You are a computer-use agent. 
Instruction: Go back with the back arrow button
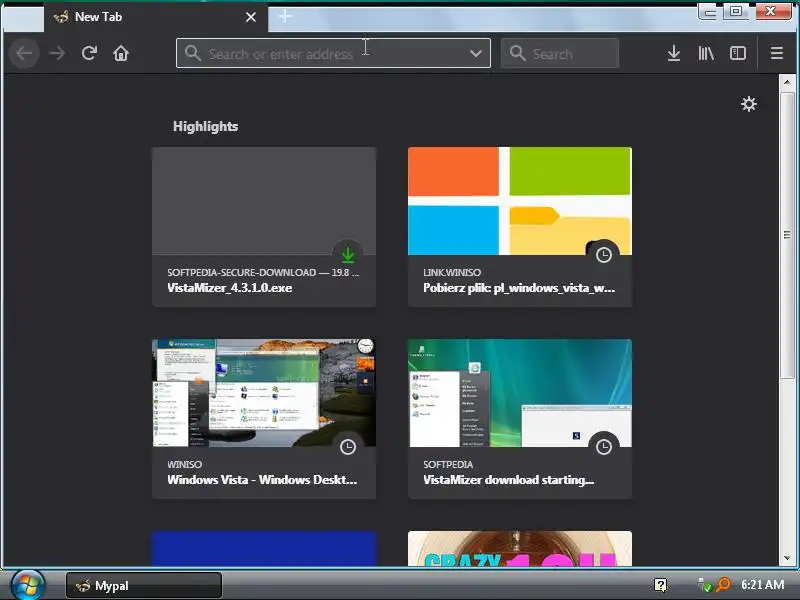tap(24, 53)
